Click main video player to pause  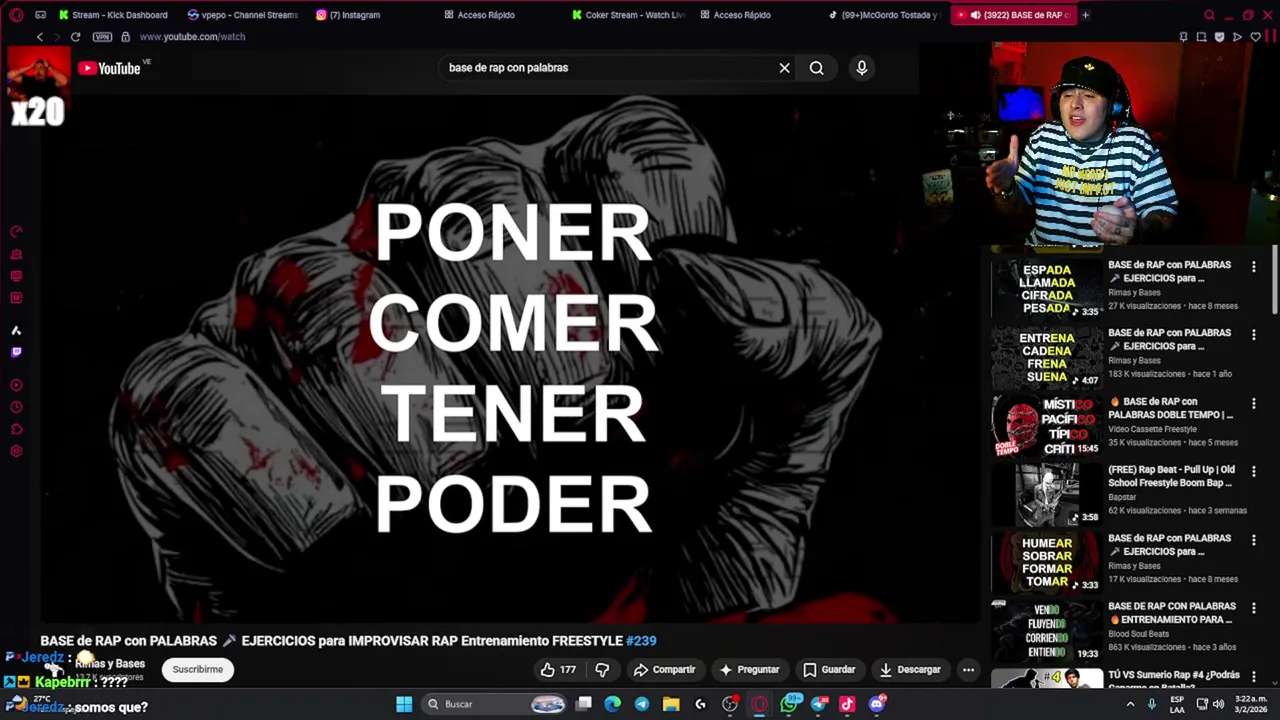point(510,360)
